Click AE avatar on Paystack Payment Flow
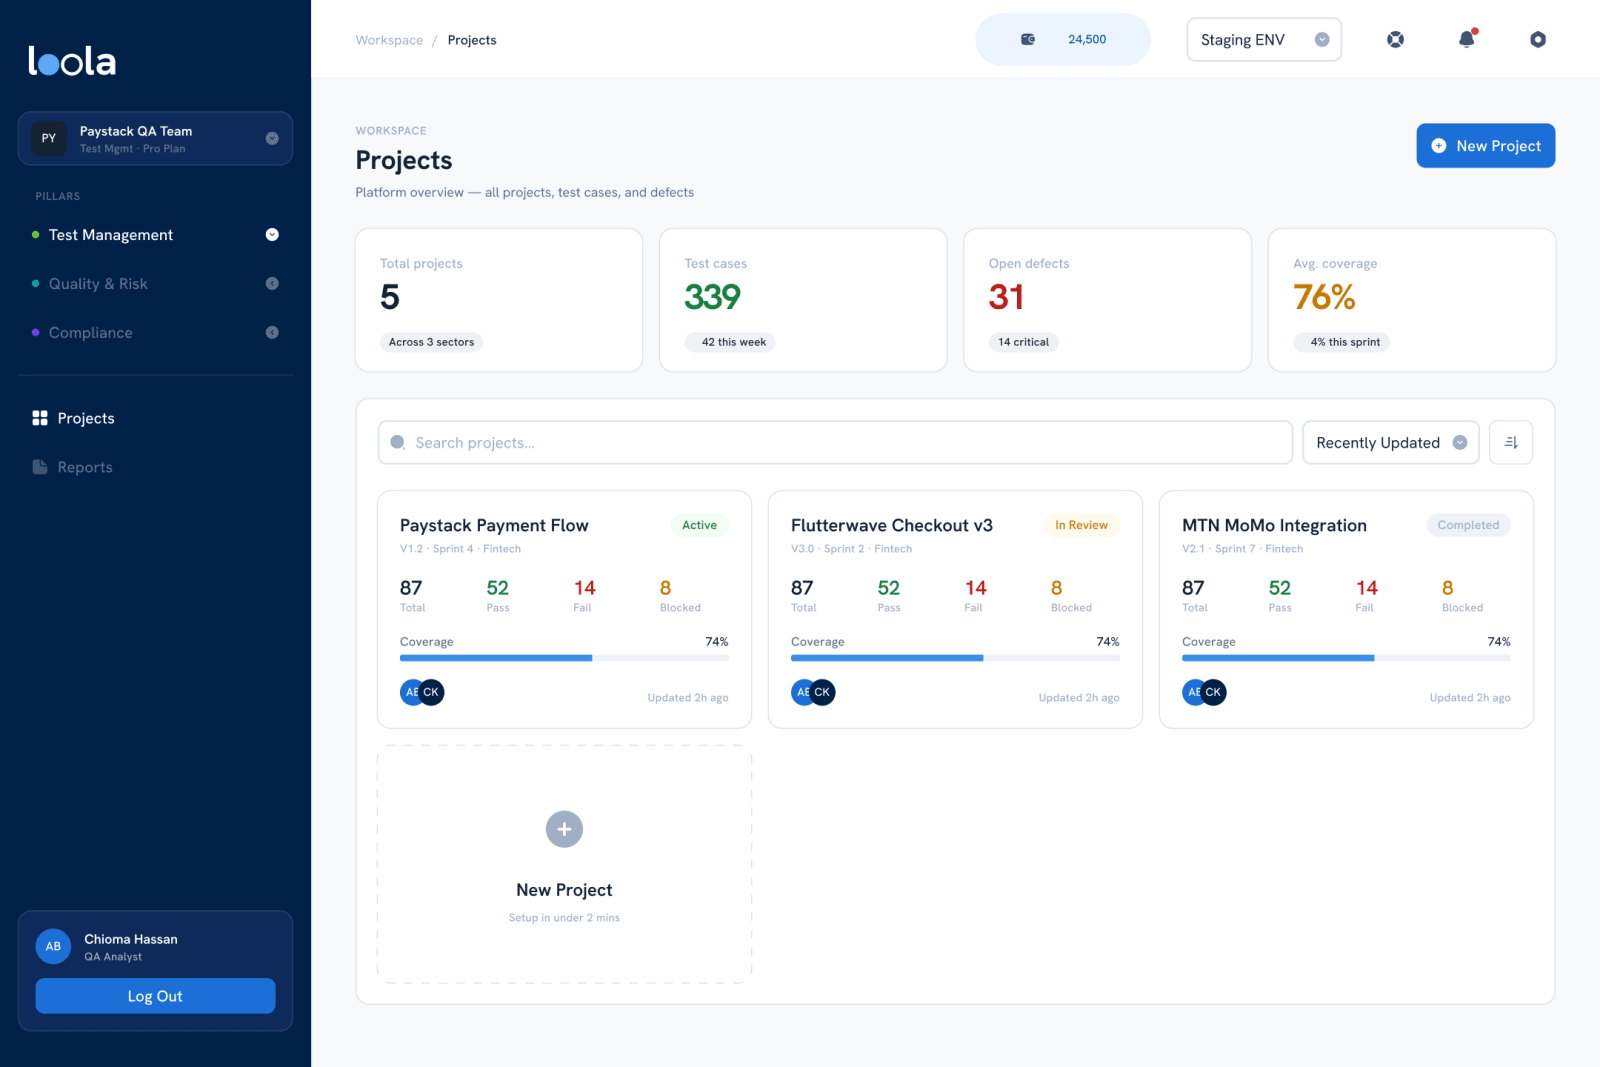 [410, 692]
